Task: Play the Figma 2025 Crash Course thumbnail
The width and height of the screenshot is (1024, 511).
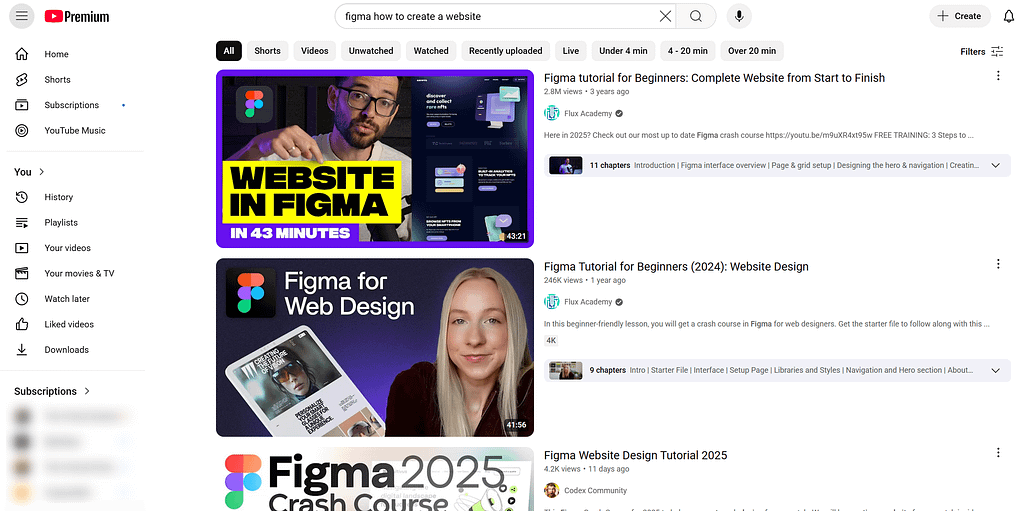Action: 375,479
